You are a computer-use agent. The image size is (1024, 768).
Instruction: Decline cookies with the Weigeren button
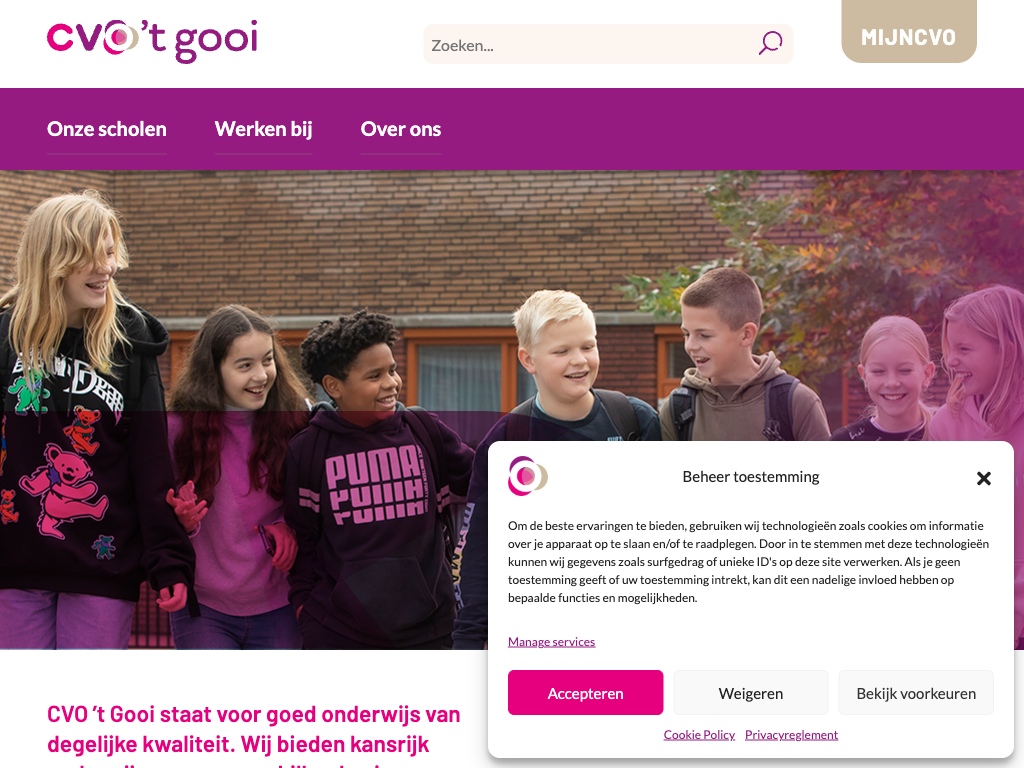(x=750, y=693)
